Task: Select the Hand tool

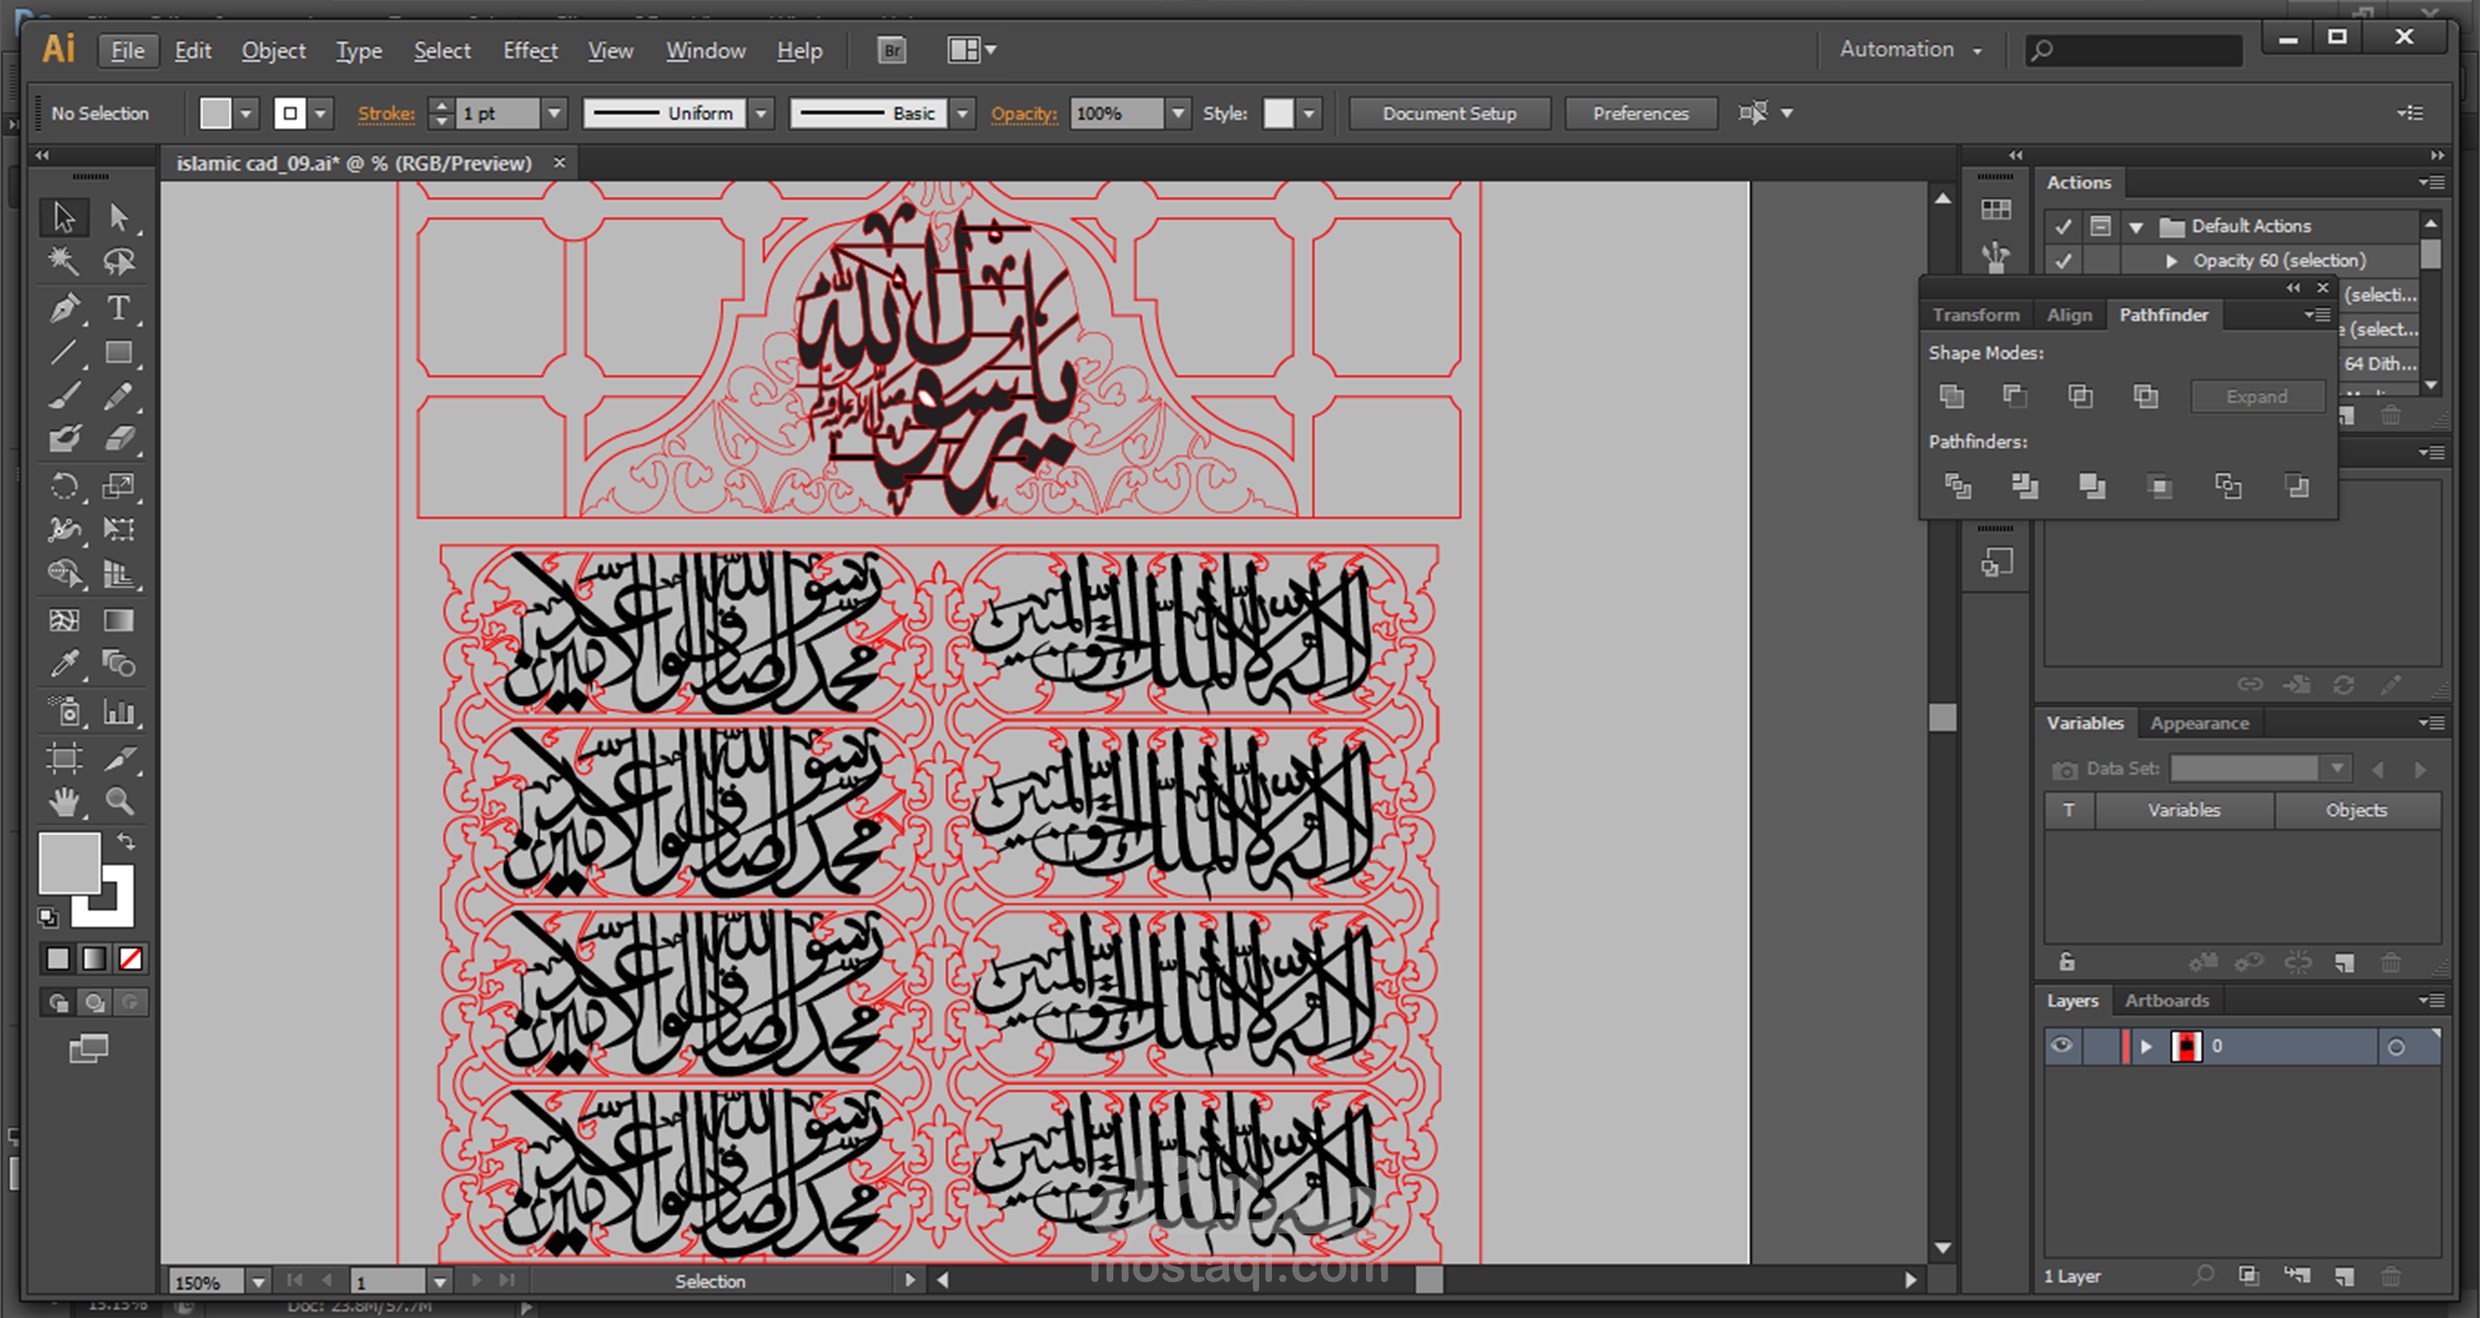Action: click(64, 801)
